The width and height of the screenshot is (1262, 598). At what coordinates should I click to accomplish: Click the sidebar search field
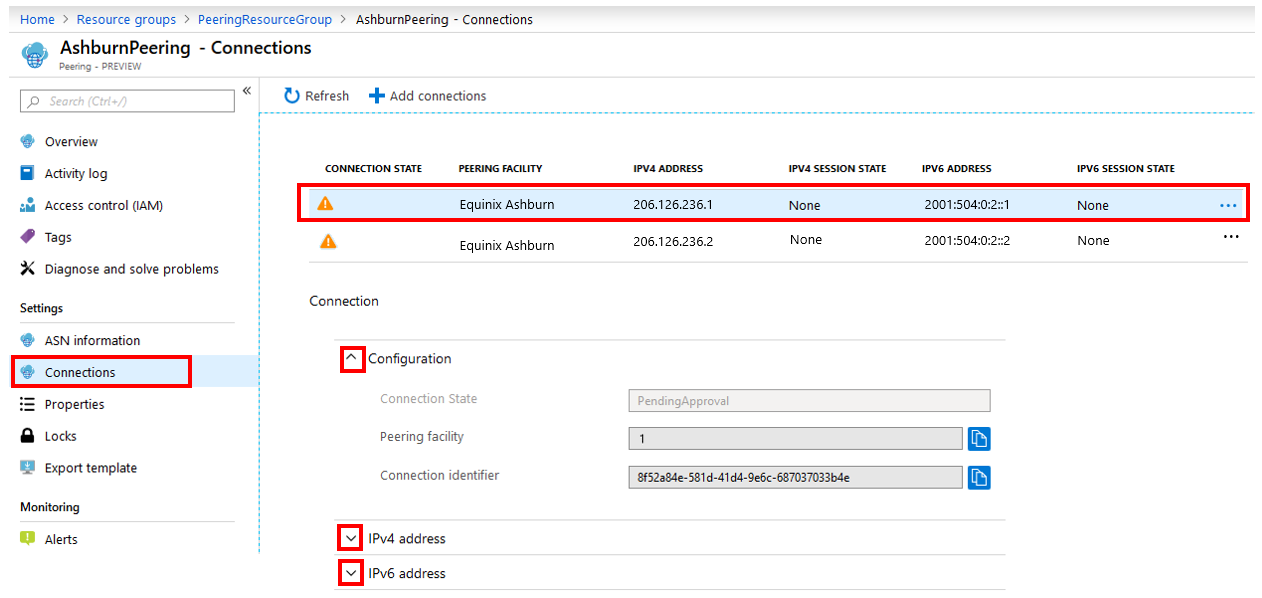pos(127,101)
